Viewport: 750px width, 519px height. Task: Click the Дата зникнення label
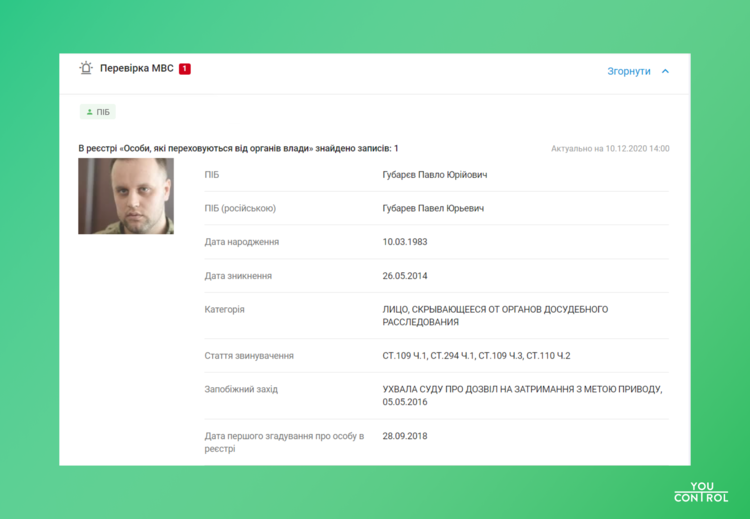(x=238, y=276)
